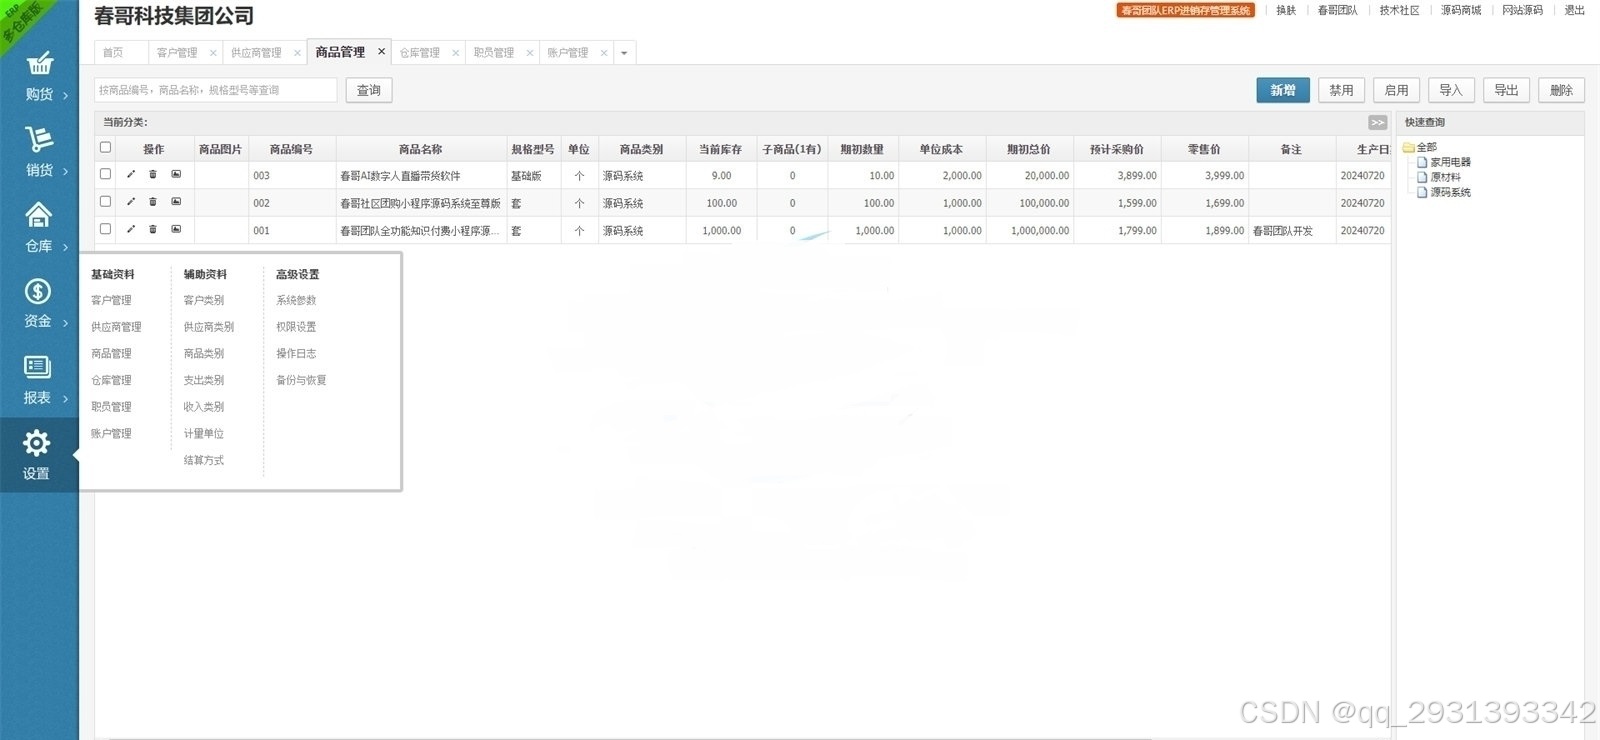Select 权限设置 in settings menu
This screenshot has height=740, width=1600.
(x=296, y=327)
